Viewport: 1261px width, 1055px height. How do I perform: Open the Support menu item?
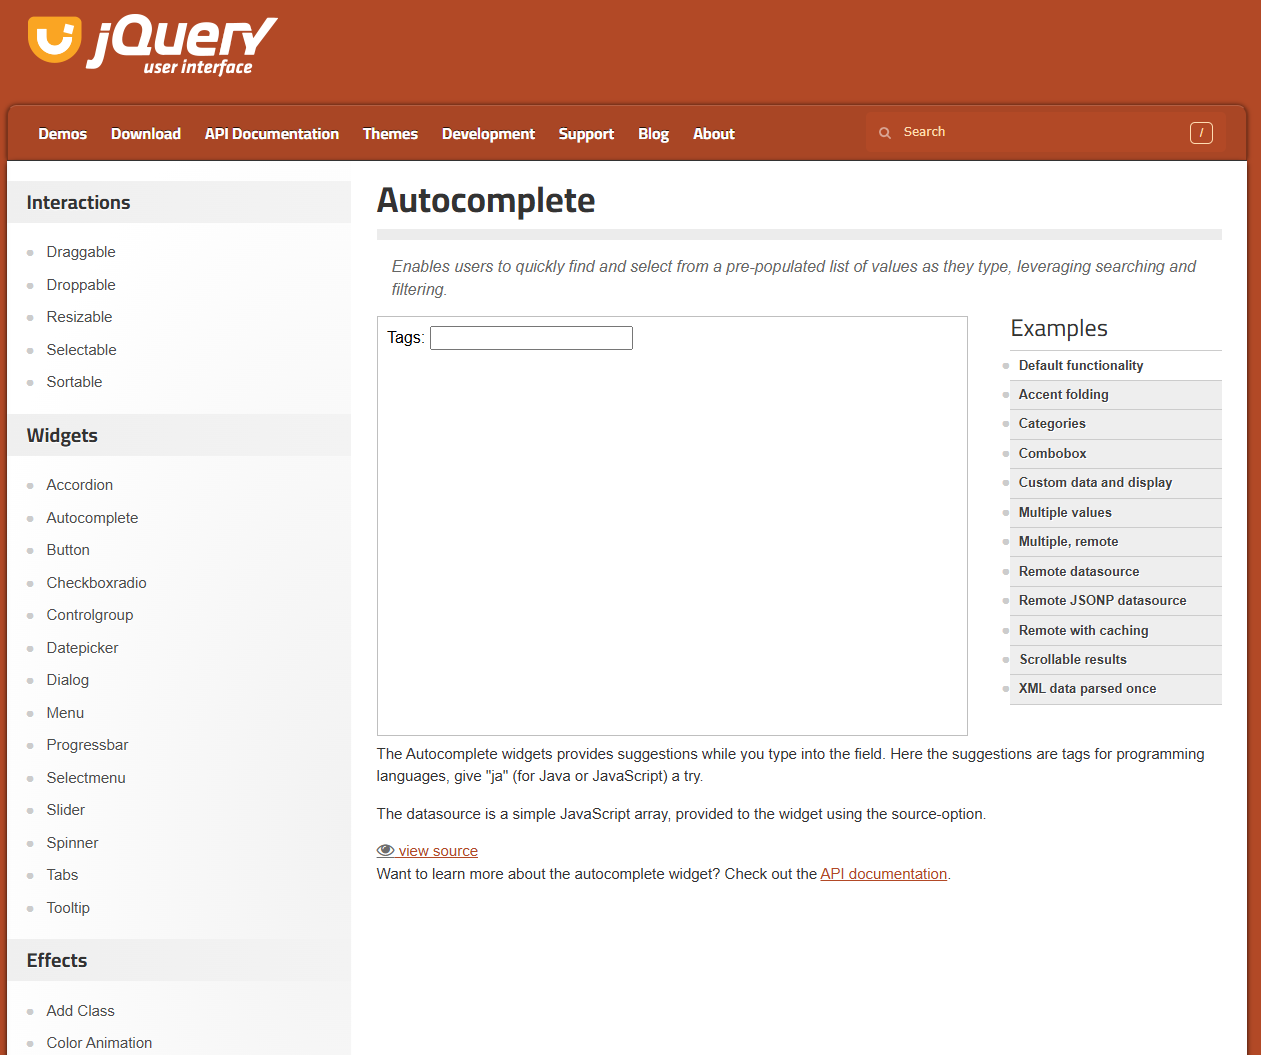pyautogui.click(x=586, y=134)
